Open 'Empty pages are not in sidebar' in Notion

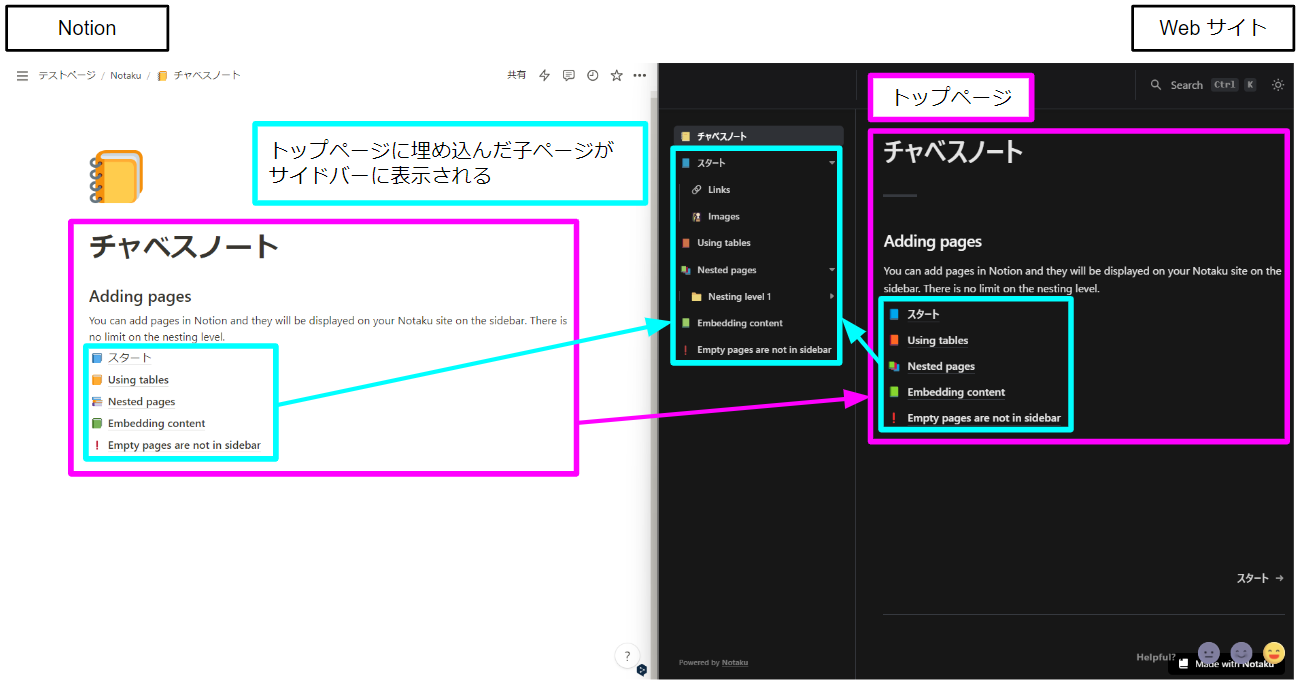[x=176, y=446]
